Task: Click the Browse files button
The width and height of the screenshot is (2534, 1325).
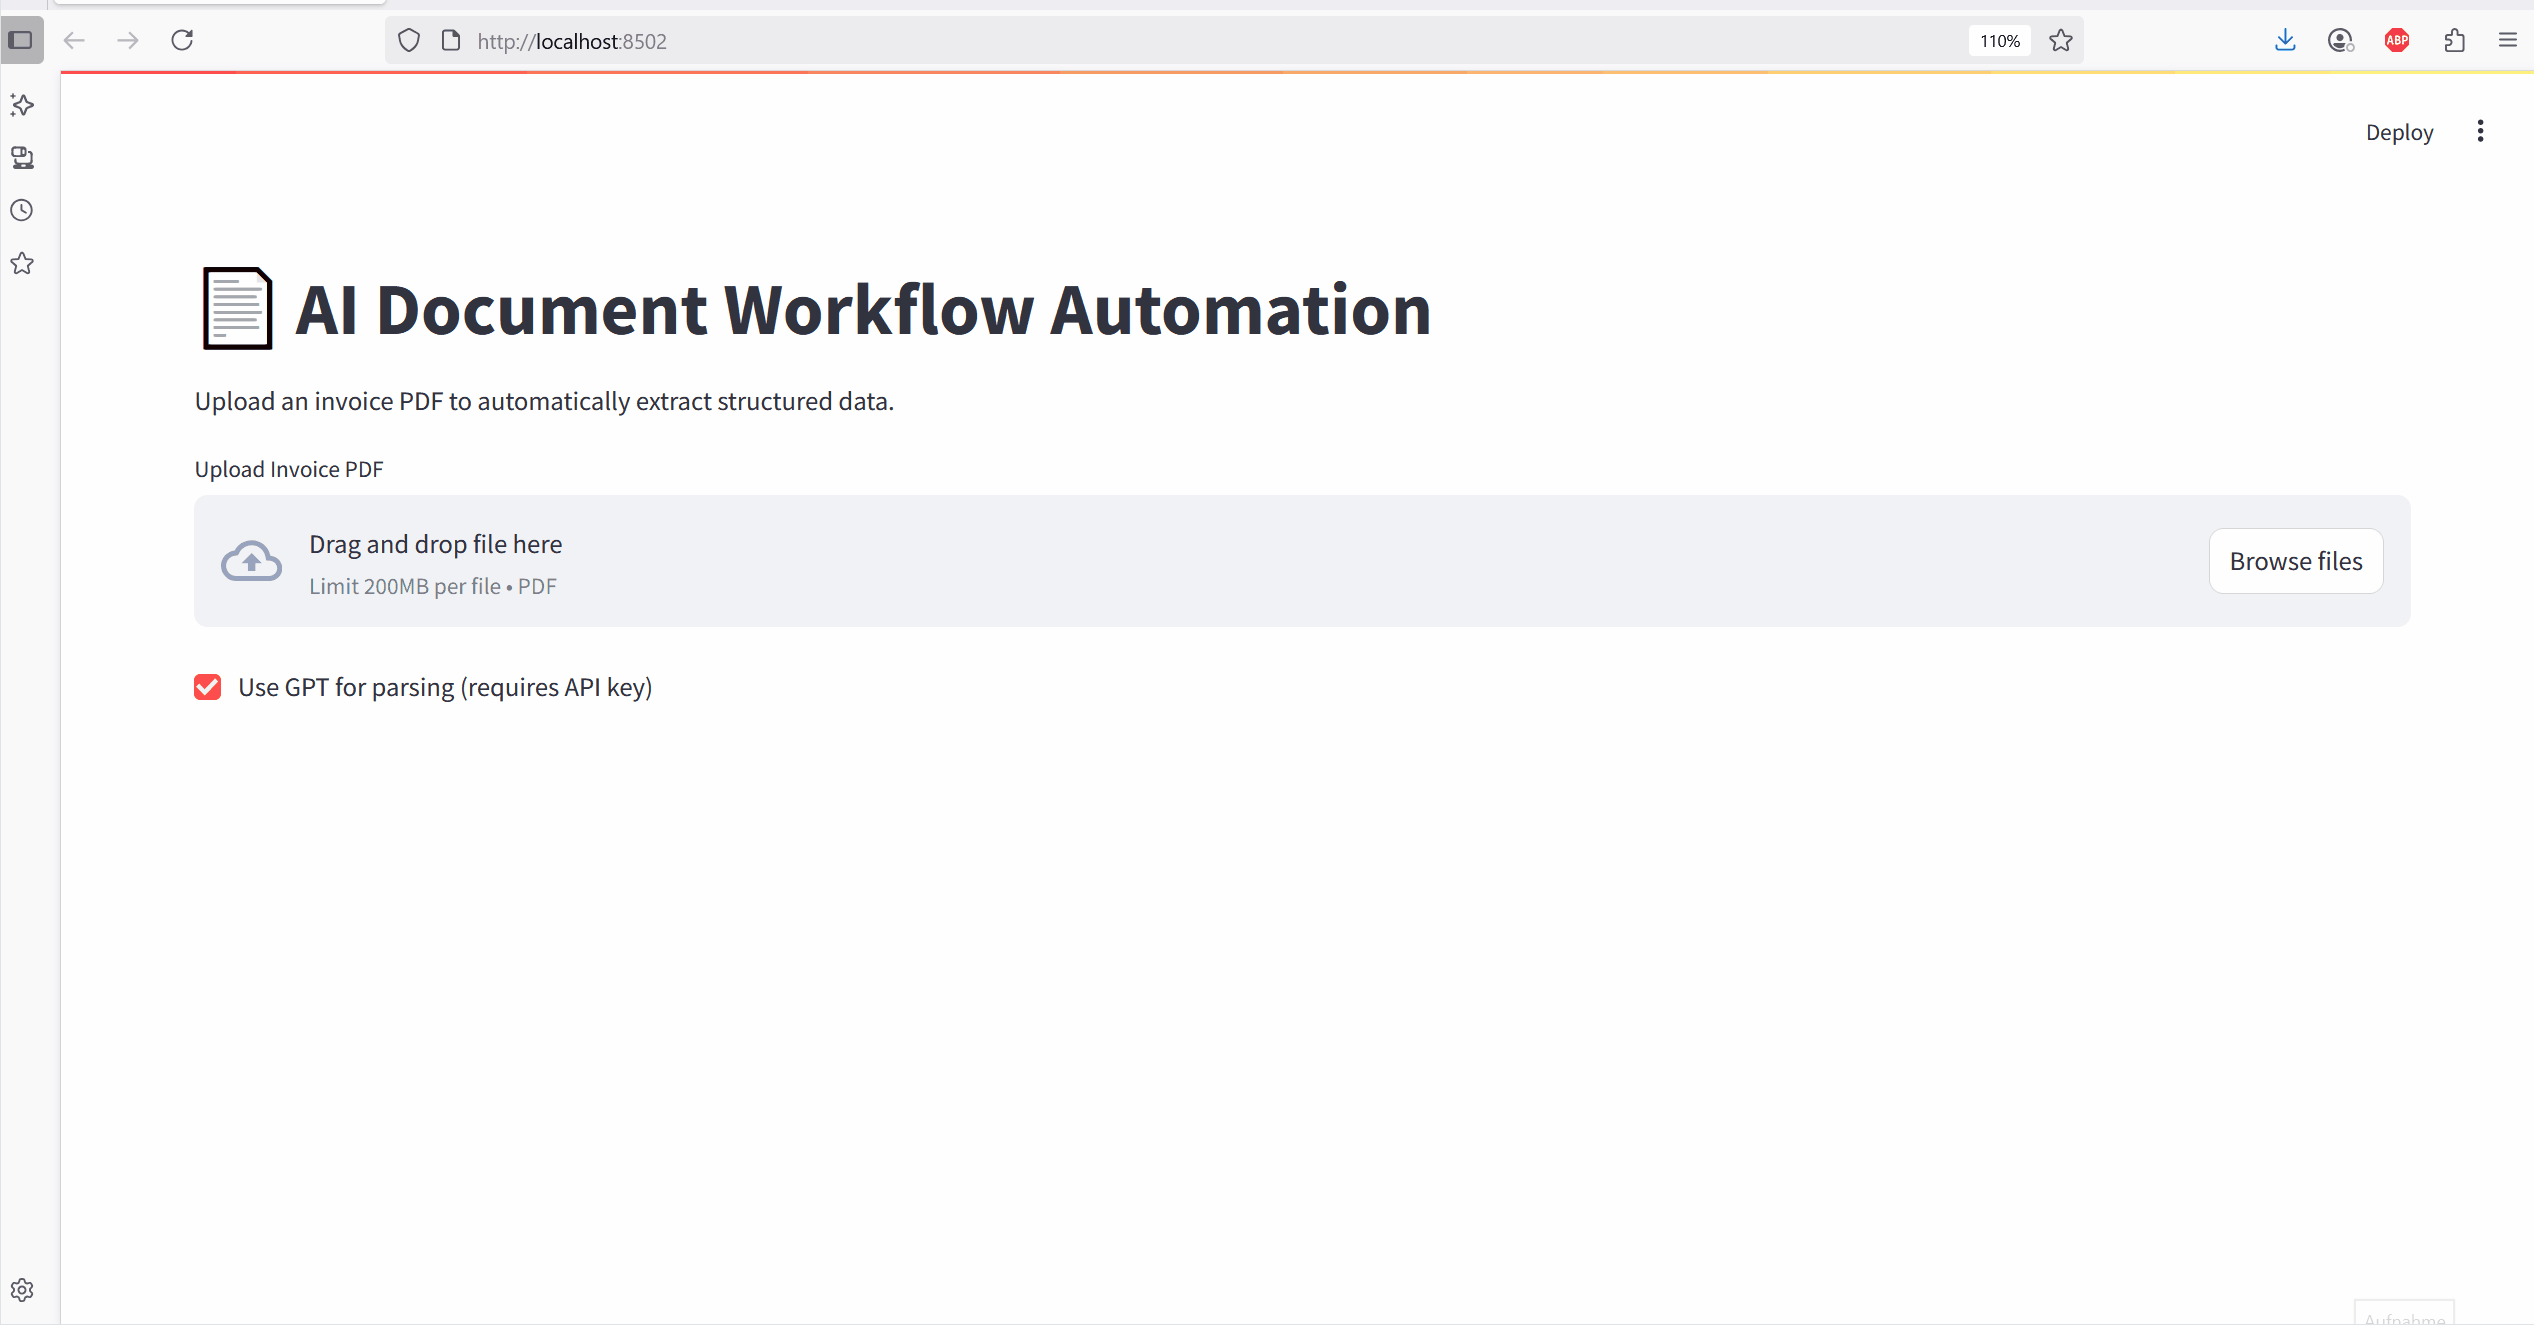Action: click(2296, 561)
